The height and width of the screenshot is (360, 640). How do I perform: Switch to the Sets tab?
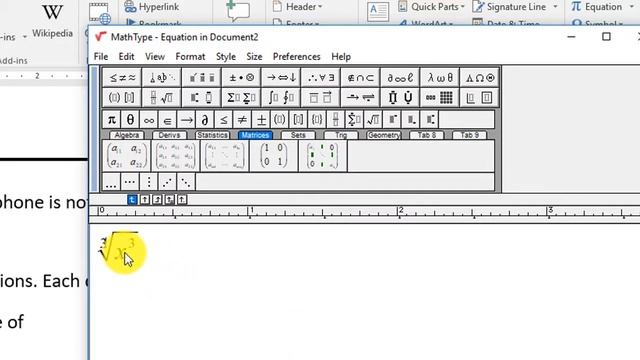coord(298,135)
